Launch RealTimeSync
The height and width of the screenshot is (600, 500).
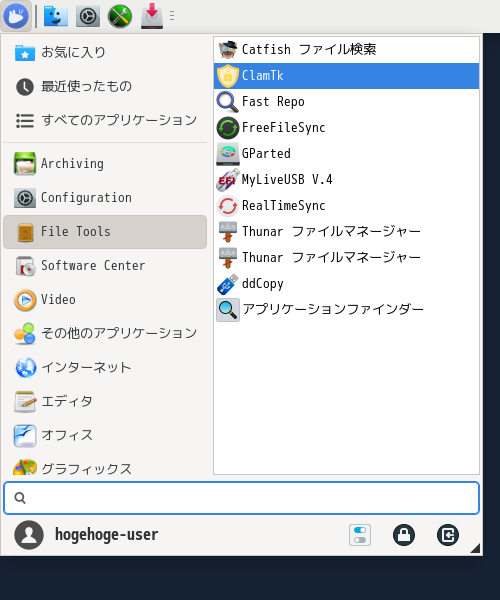coord(346,206)
